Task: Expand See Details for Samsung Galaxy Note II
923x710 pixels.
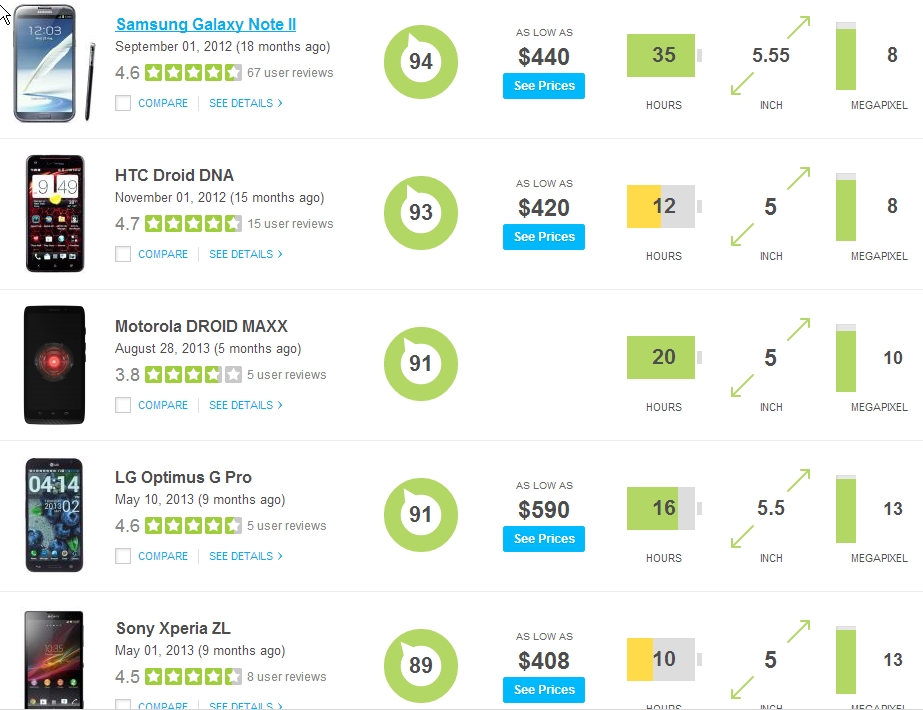Action: point(245,103)
